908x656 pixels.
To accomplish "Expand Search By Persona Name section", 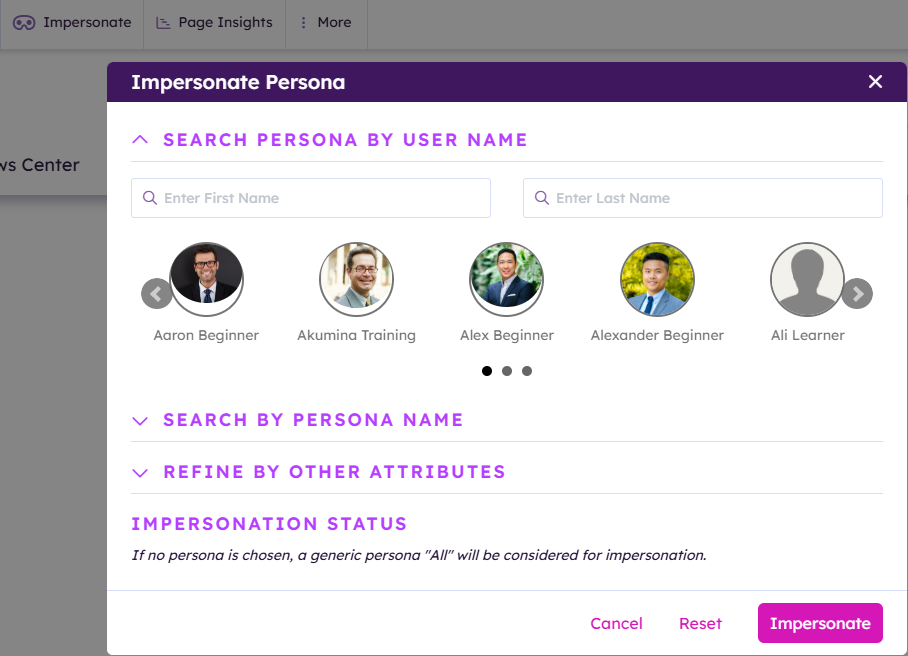I will tap(140, 421).
